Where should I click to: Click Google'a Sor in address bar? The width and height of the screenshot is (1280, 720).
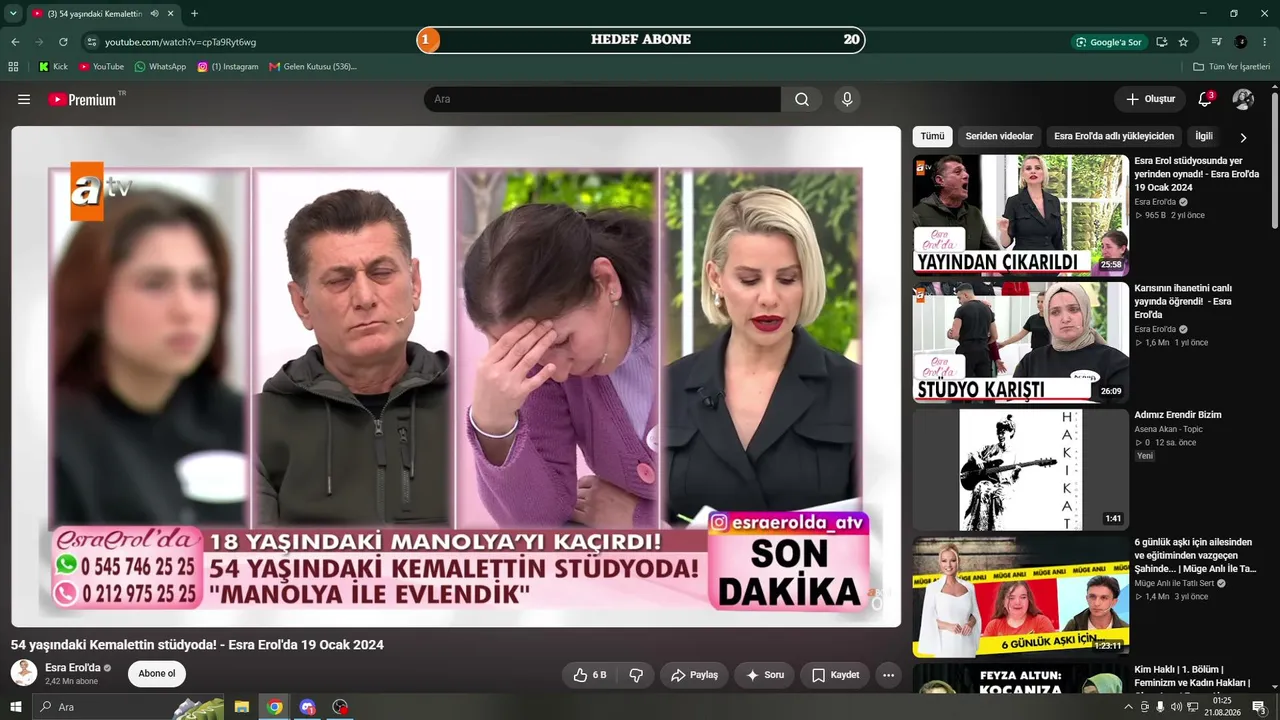pos(1108,42)
